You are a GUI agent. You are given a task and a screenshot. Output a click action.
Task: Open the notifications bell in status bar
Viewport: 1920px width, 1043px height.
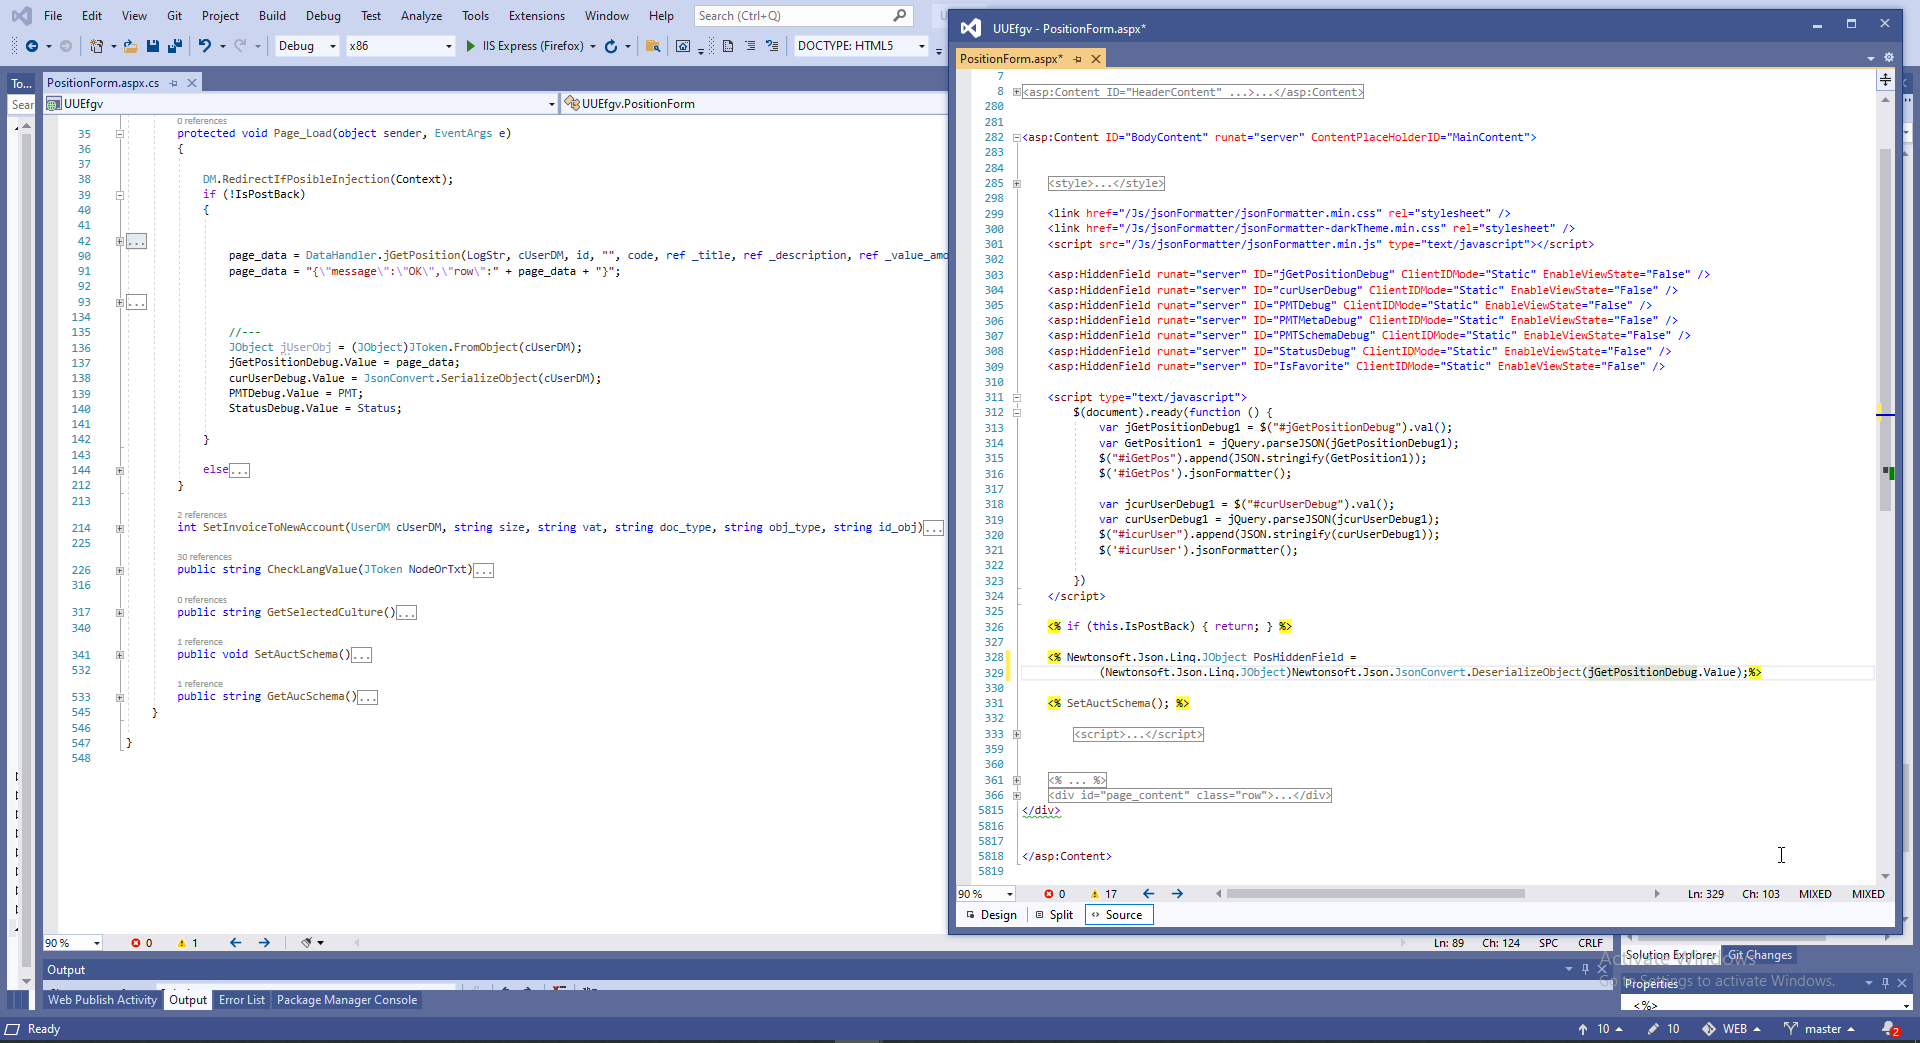coord(1888,1029)
